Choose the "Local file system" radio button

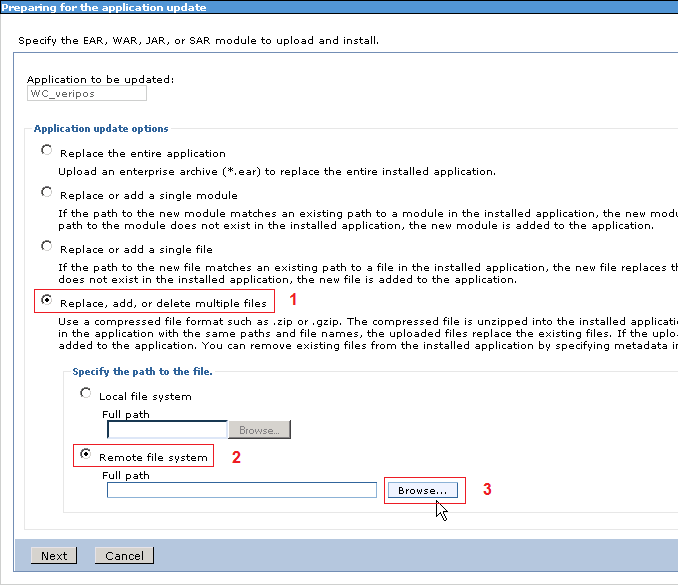tap(86, 394)
